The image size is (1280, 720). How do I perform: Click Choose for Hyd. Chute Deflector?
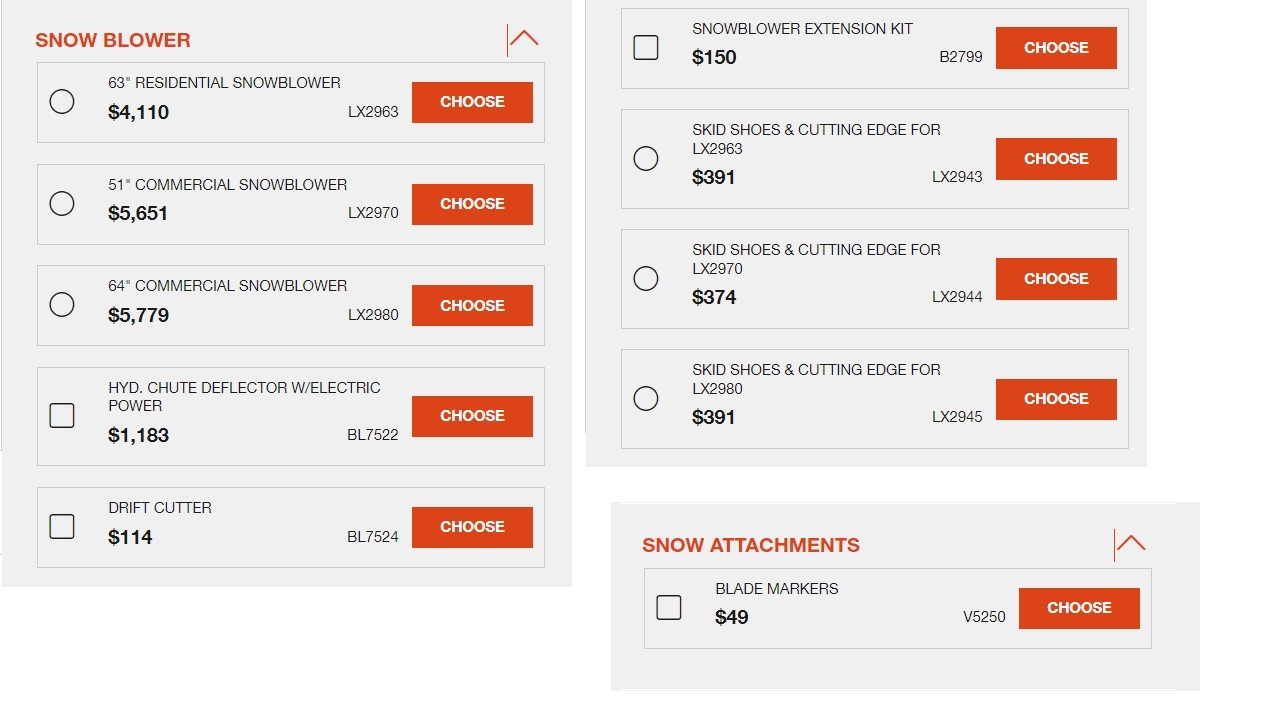(x=472, y=416)
